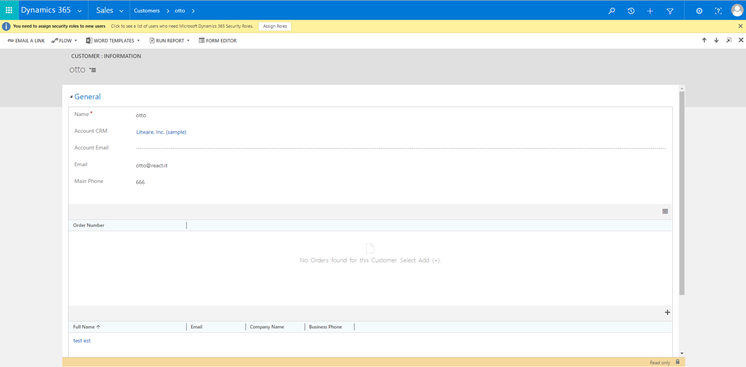This screenshot has width=746, height=367.
Task: Dismiss the yellow security roles notification
Action: point(740,26)
